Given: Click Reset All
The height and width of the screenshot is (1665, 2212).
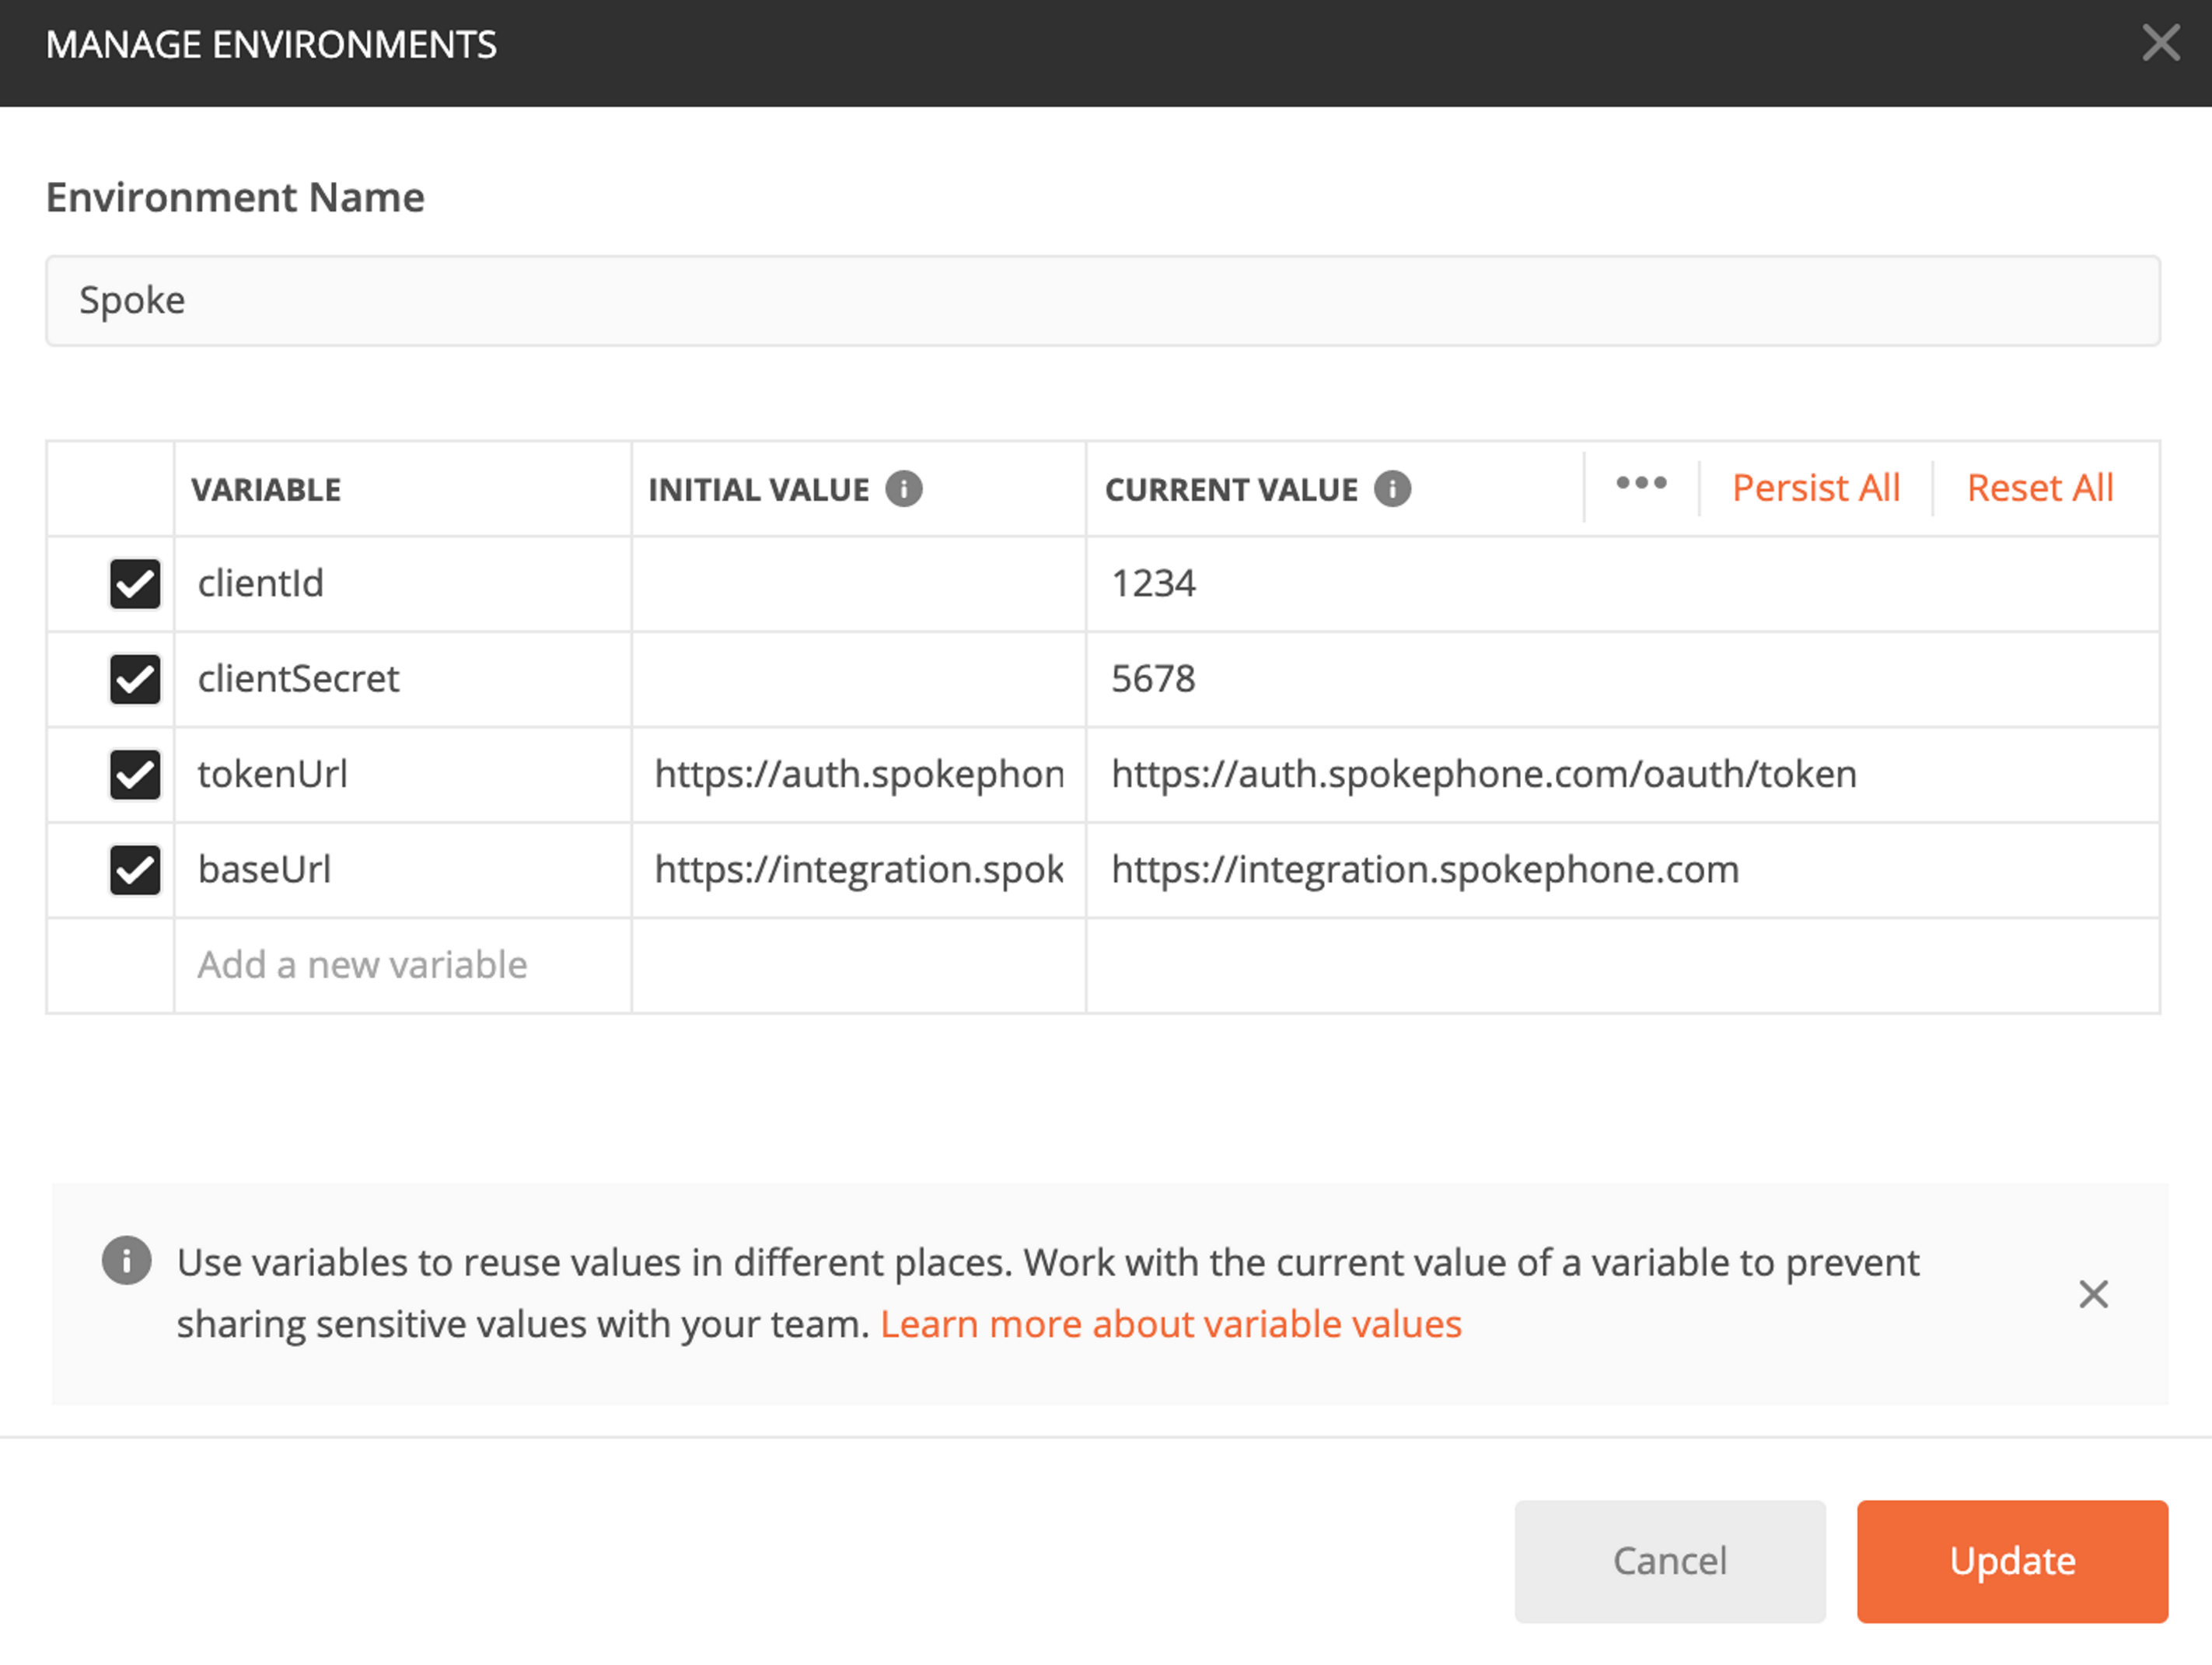Looking at the screenshot, I should pos(2040,487).
